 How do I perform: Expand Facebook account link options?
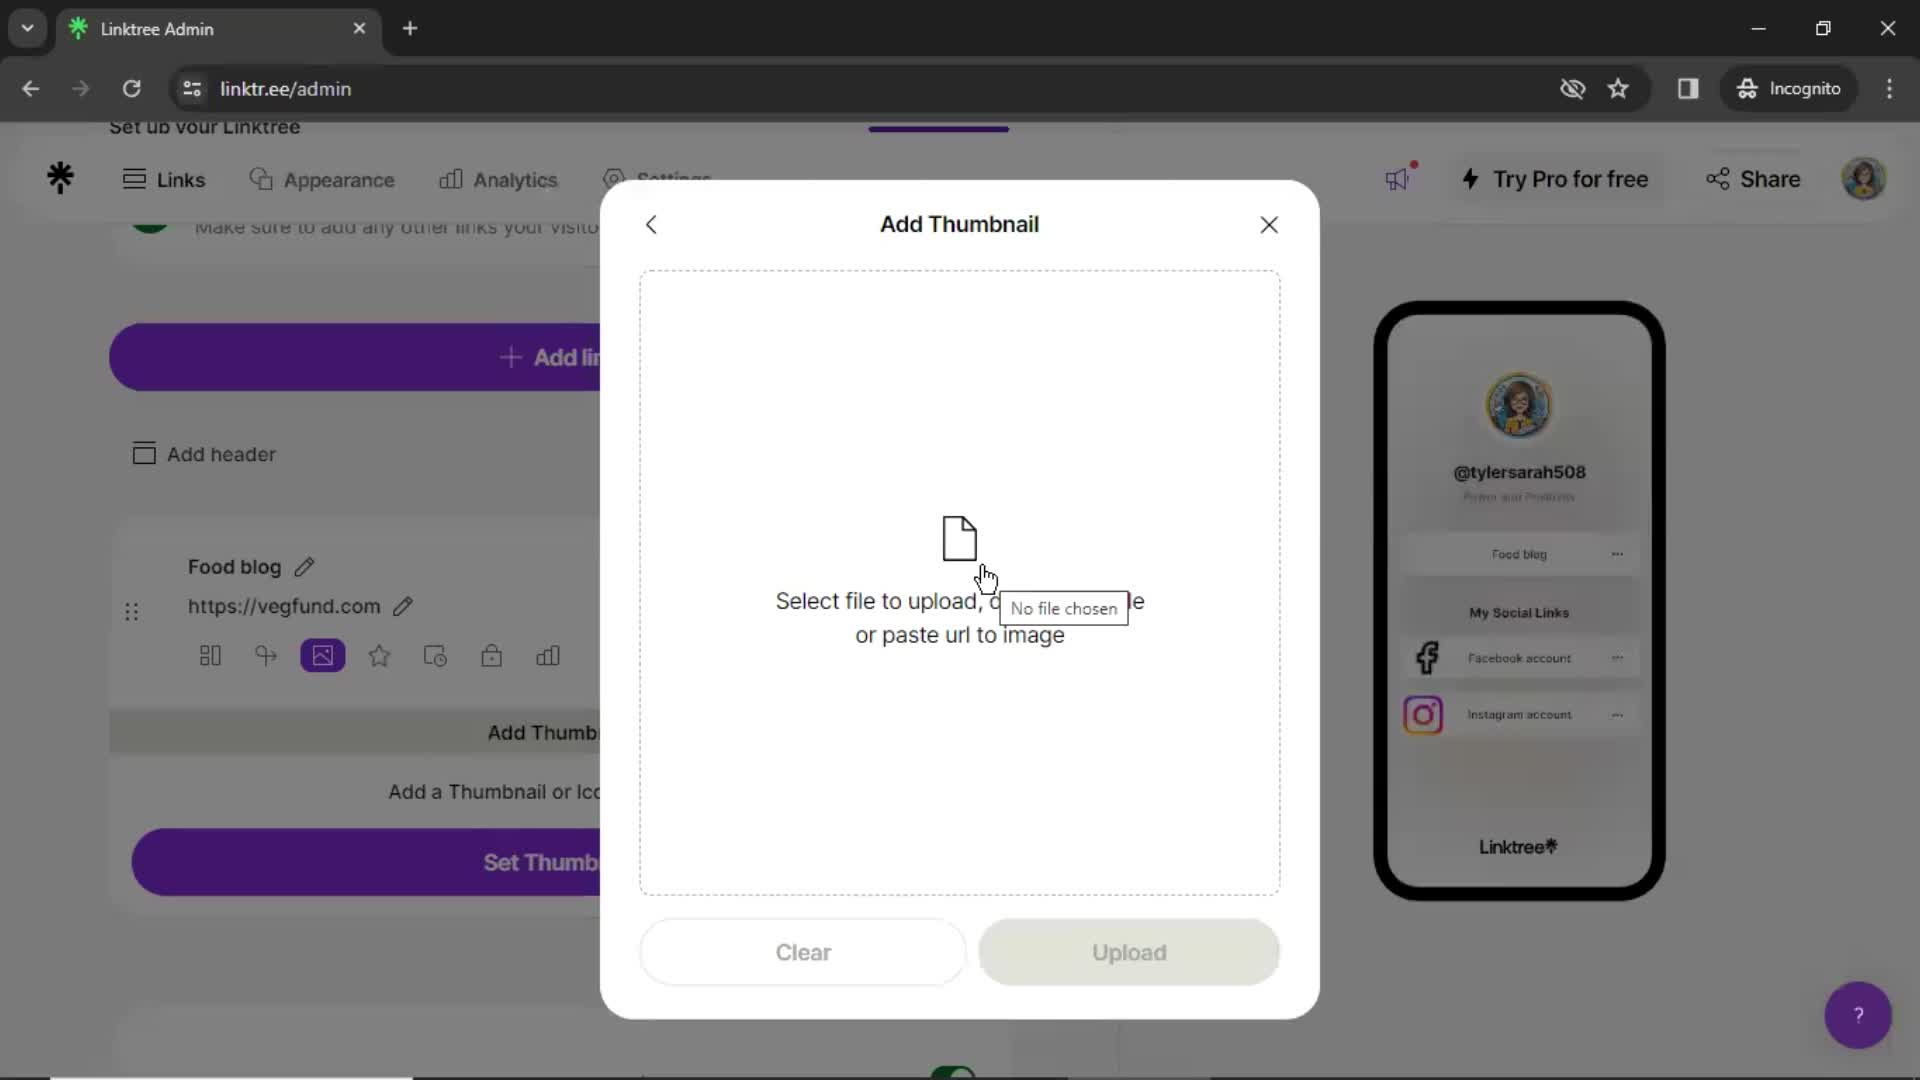[x=1618, y=657]
